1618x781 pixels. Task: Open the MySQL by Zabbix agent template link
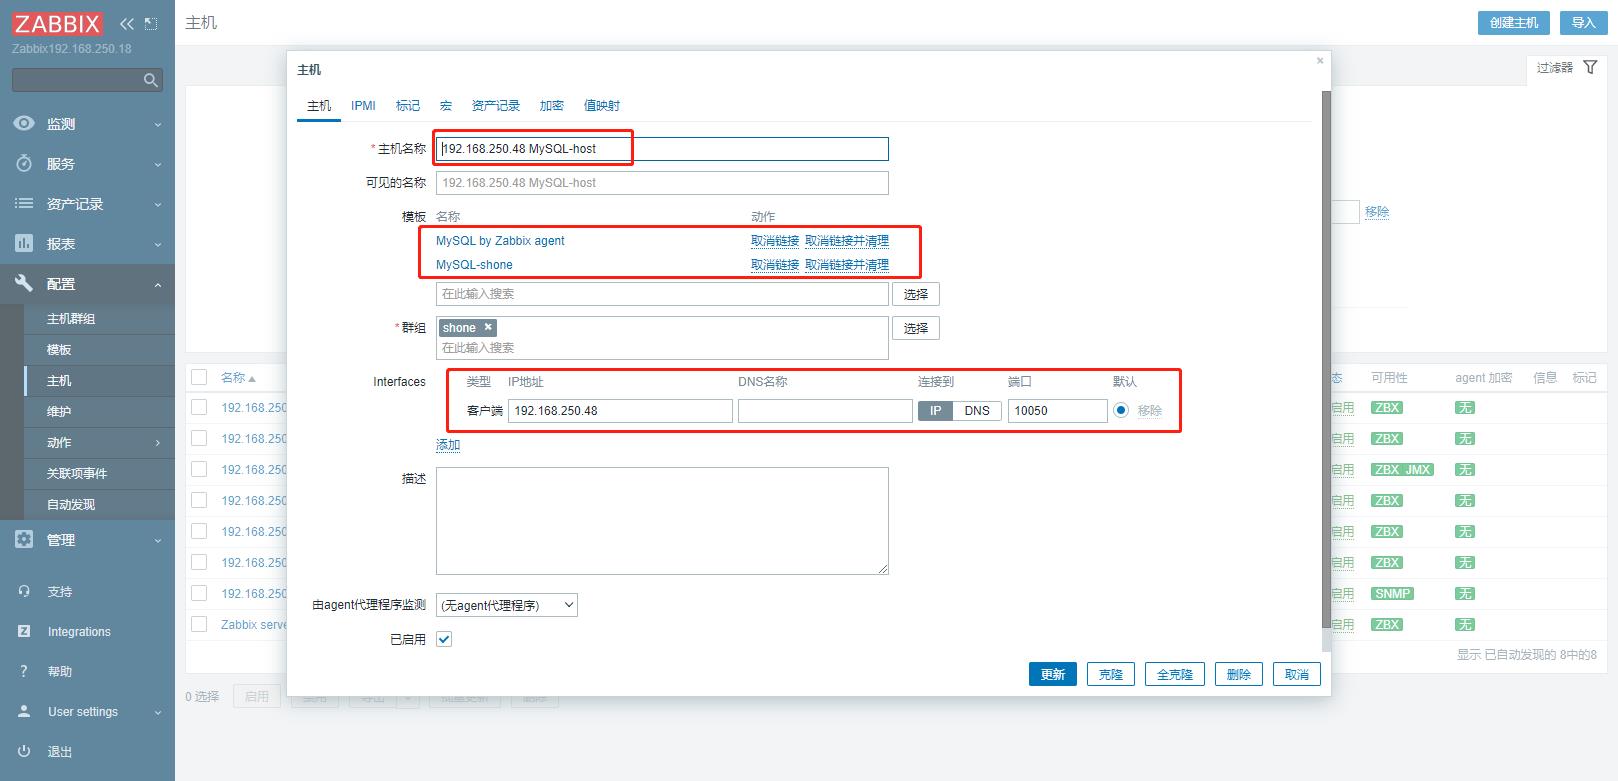(x=500, y=240)
